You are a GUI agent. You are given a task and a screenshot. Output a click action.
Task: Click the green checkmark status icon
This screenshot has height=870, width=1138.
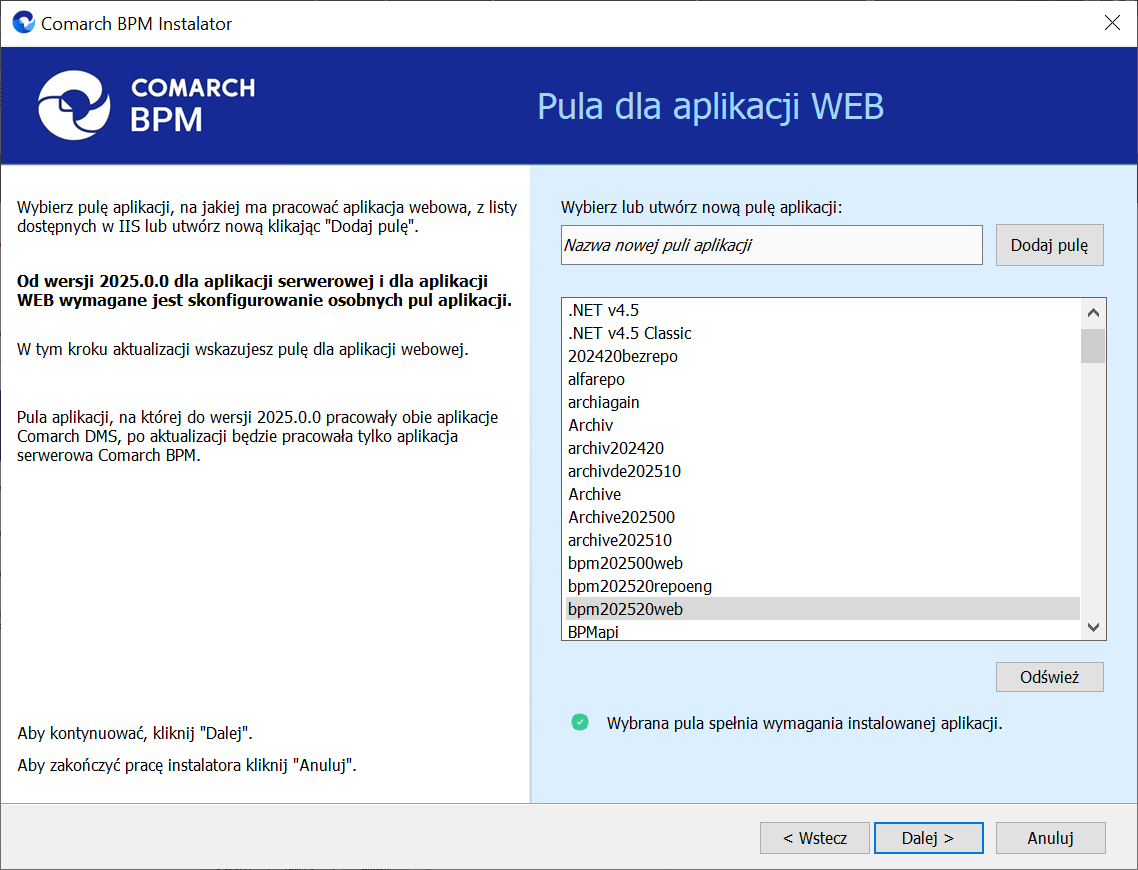tap(580, 722)
